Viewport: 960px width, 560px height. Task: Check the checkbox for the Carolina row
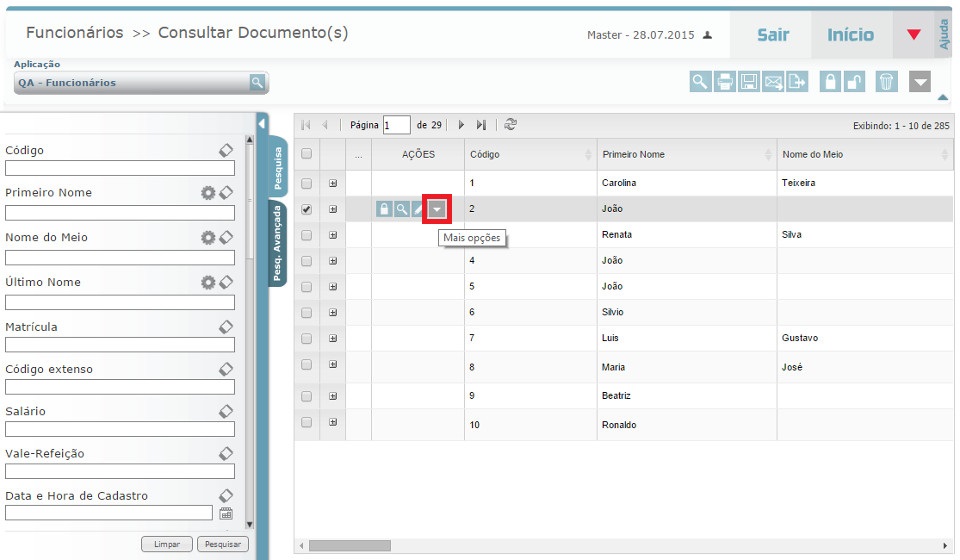(306, 183)
